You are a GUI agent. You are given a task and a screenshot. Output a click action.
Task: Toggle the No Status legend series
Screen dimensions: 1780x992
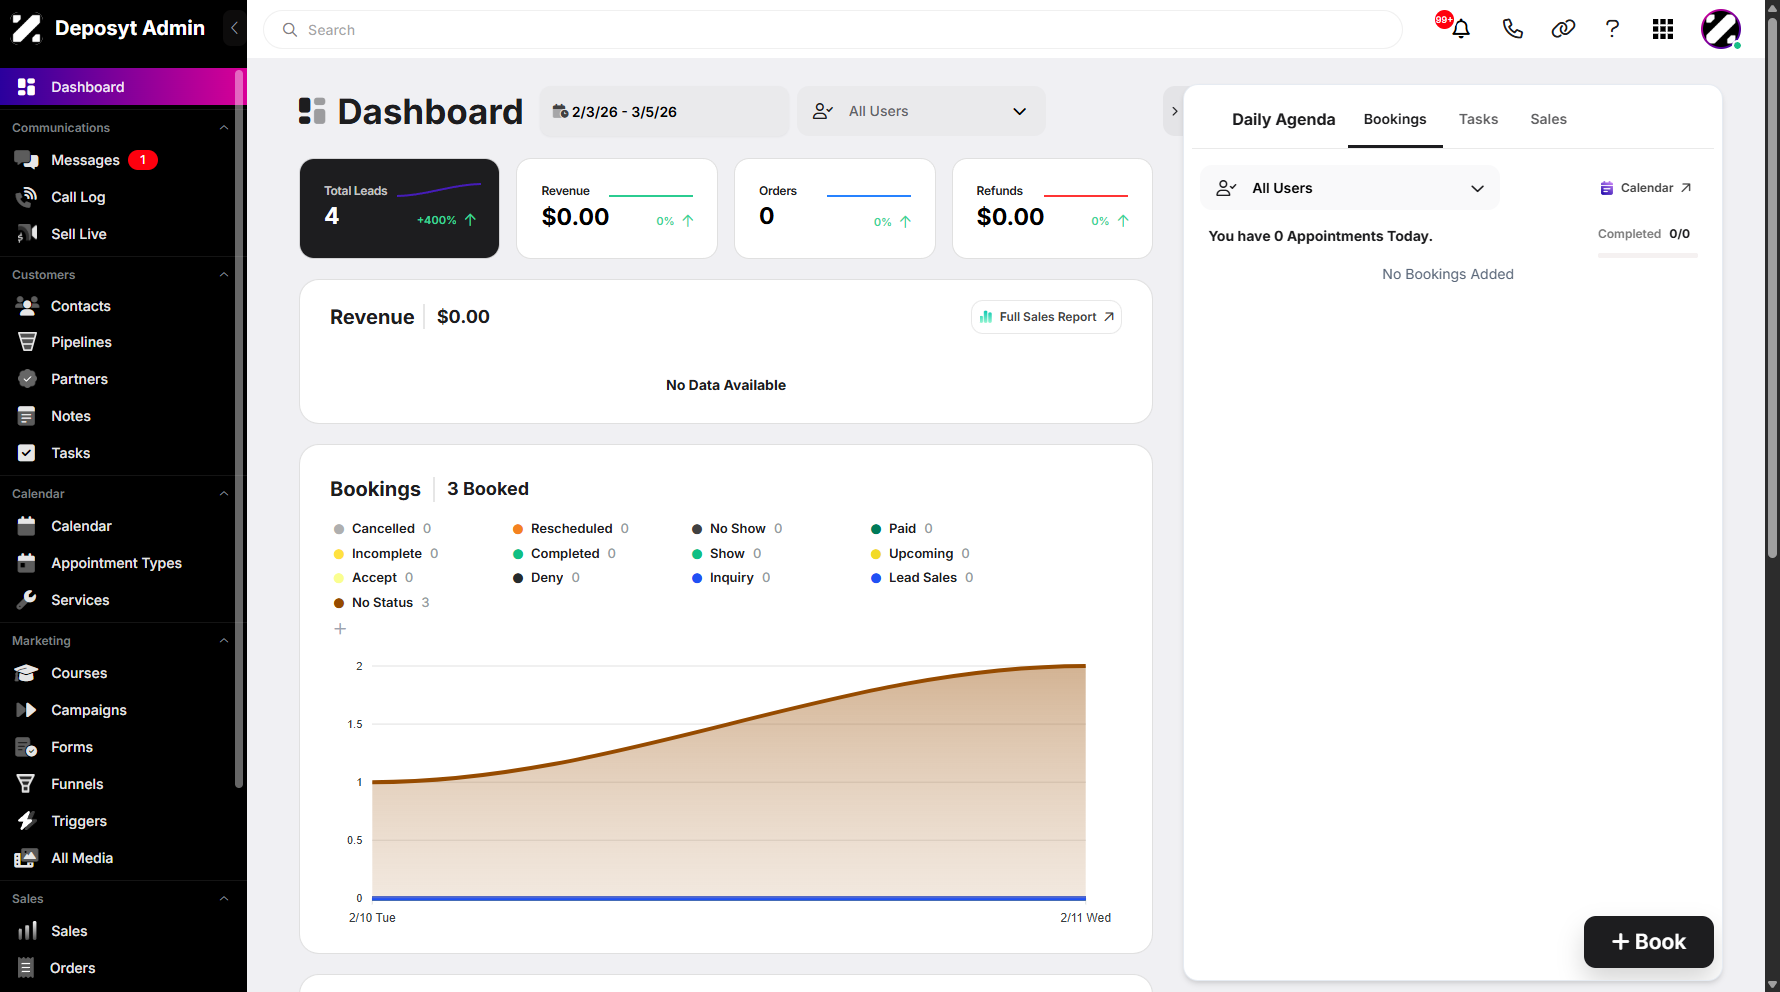[x=381, y=603]
